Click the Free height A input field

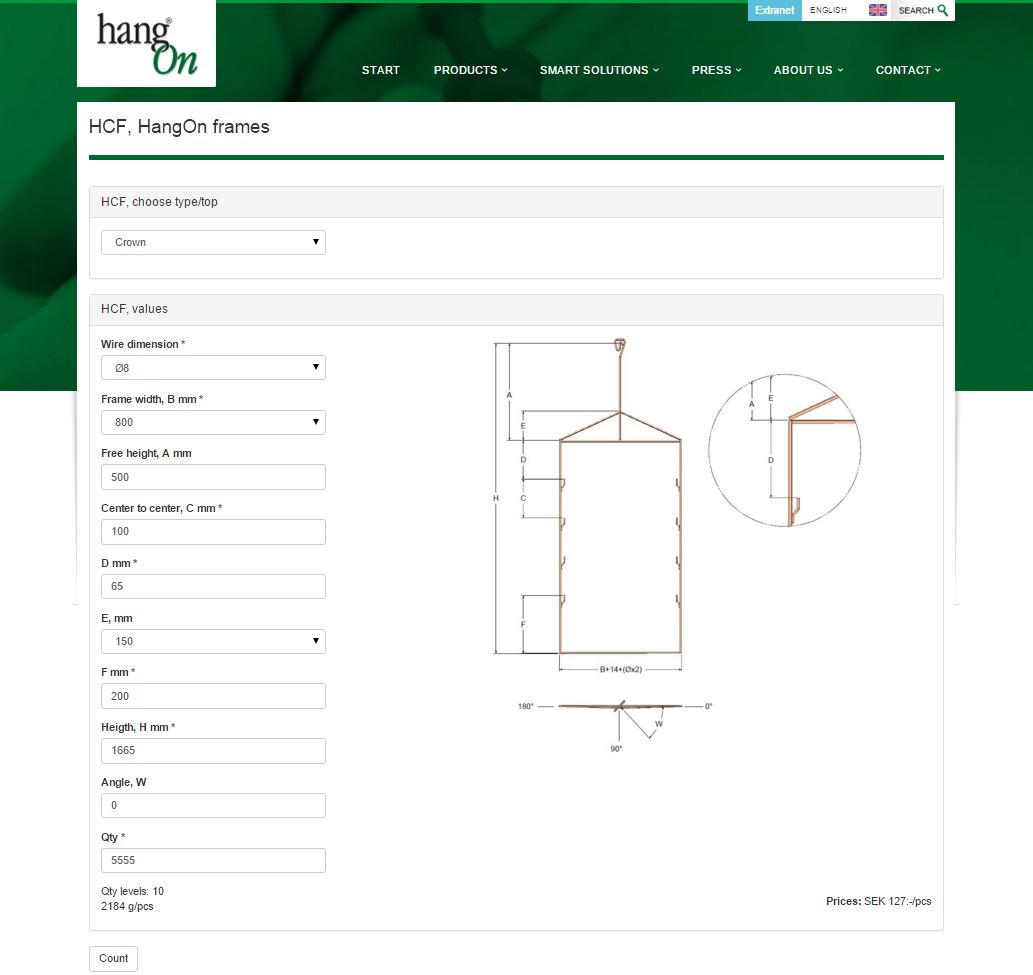click(213, 477)
